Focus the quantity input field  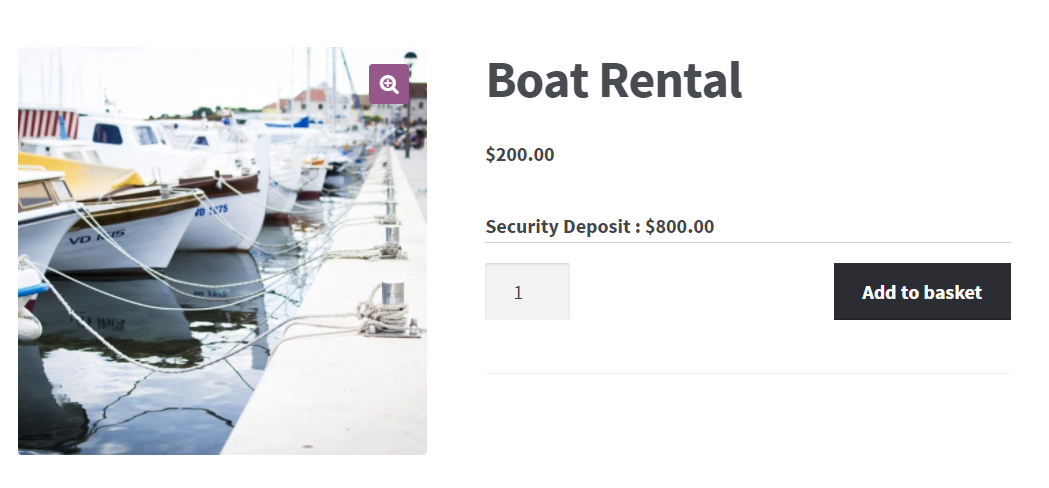(x=527, y=292)
